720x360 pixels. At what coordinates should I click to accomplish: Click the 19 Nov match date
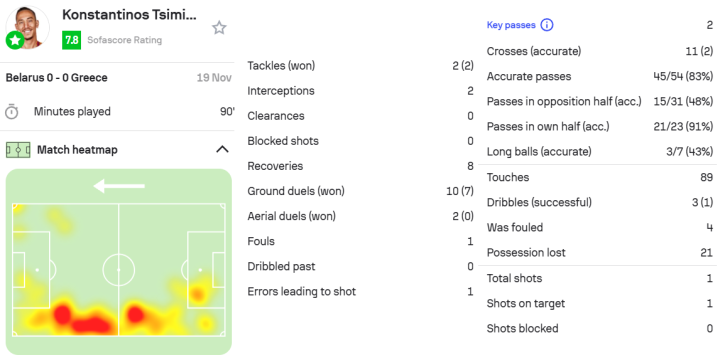click(x=214, y=78)
